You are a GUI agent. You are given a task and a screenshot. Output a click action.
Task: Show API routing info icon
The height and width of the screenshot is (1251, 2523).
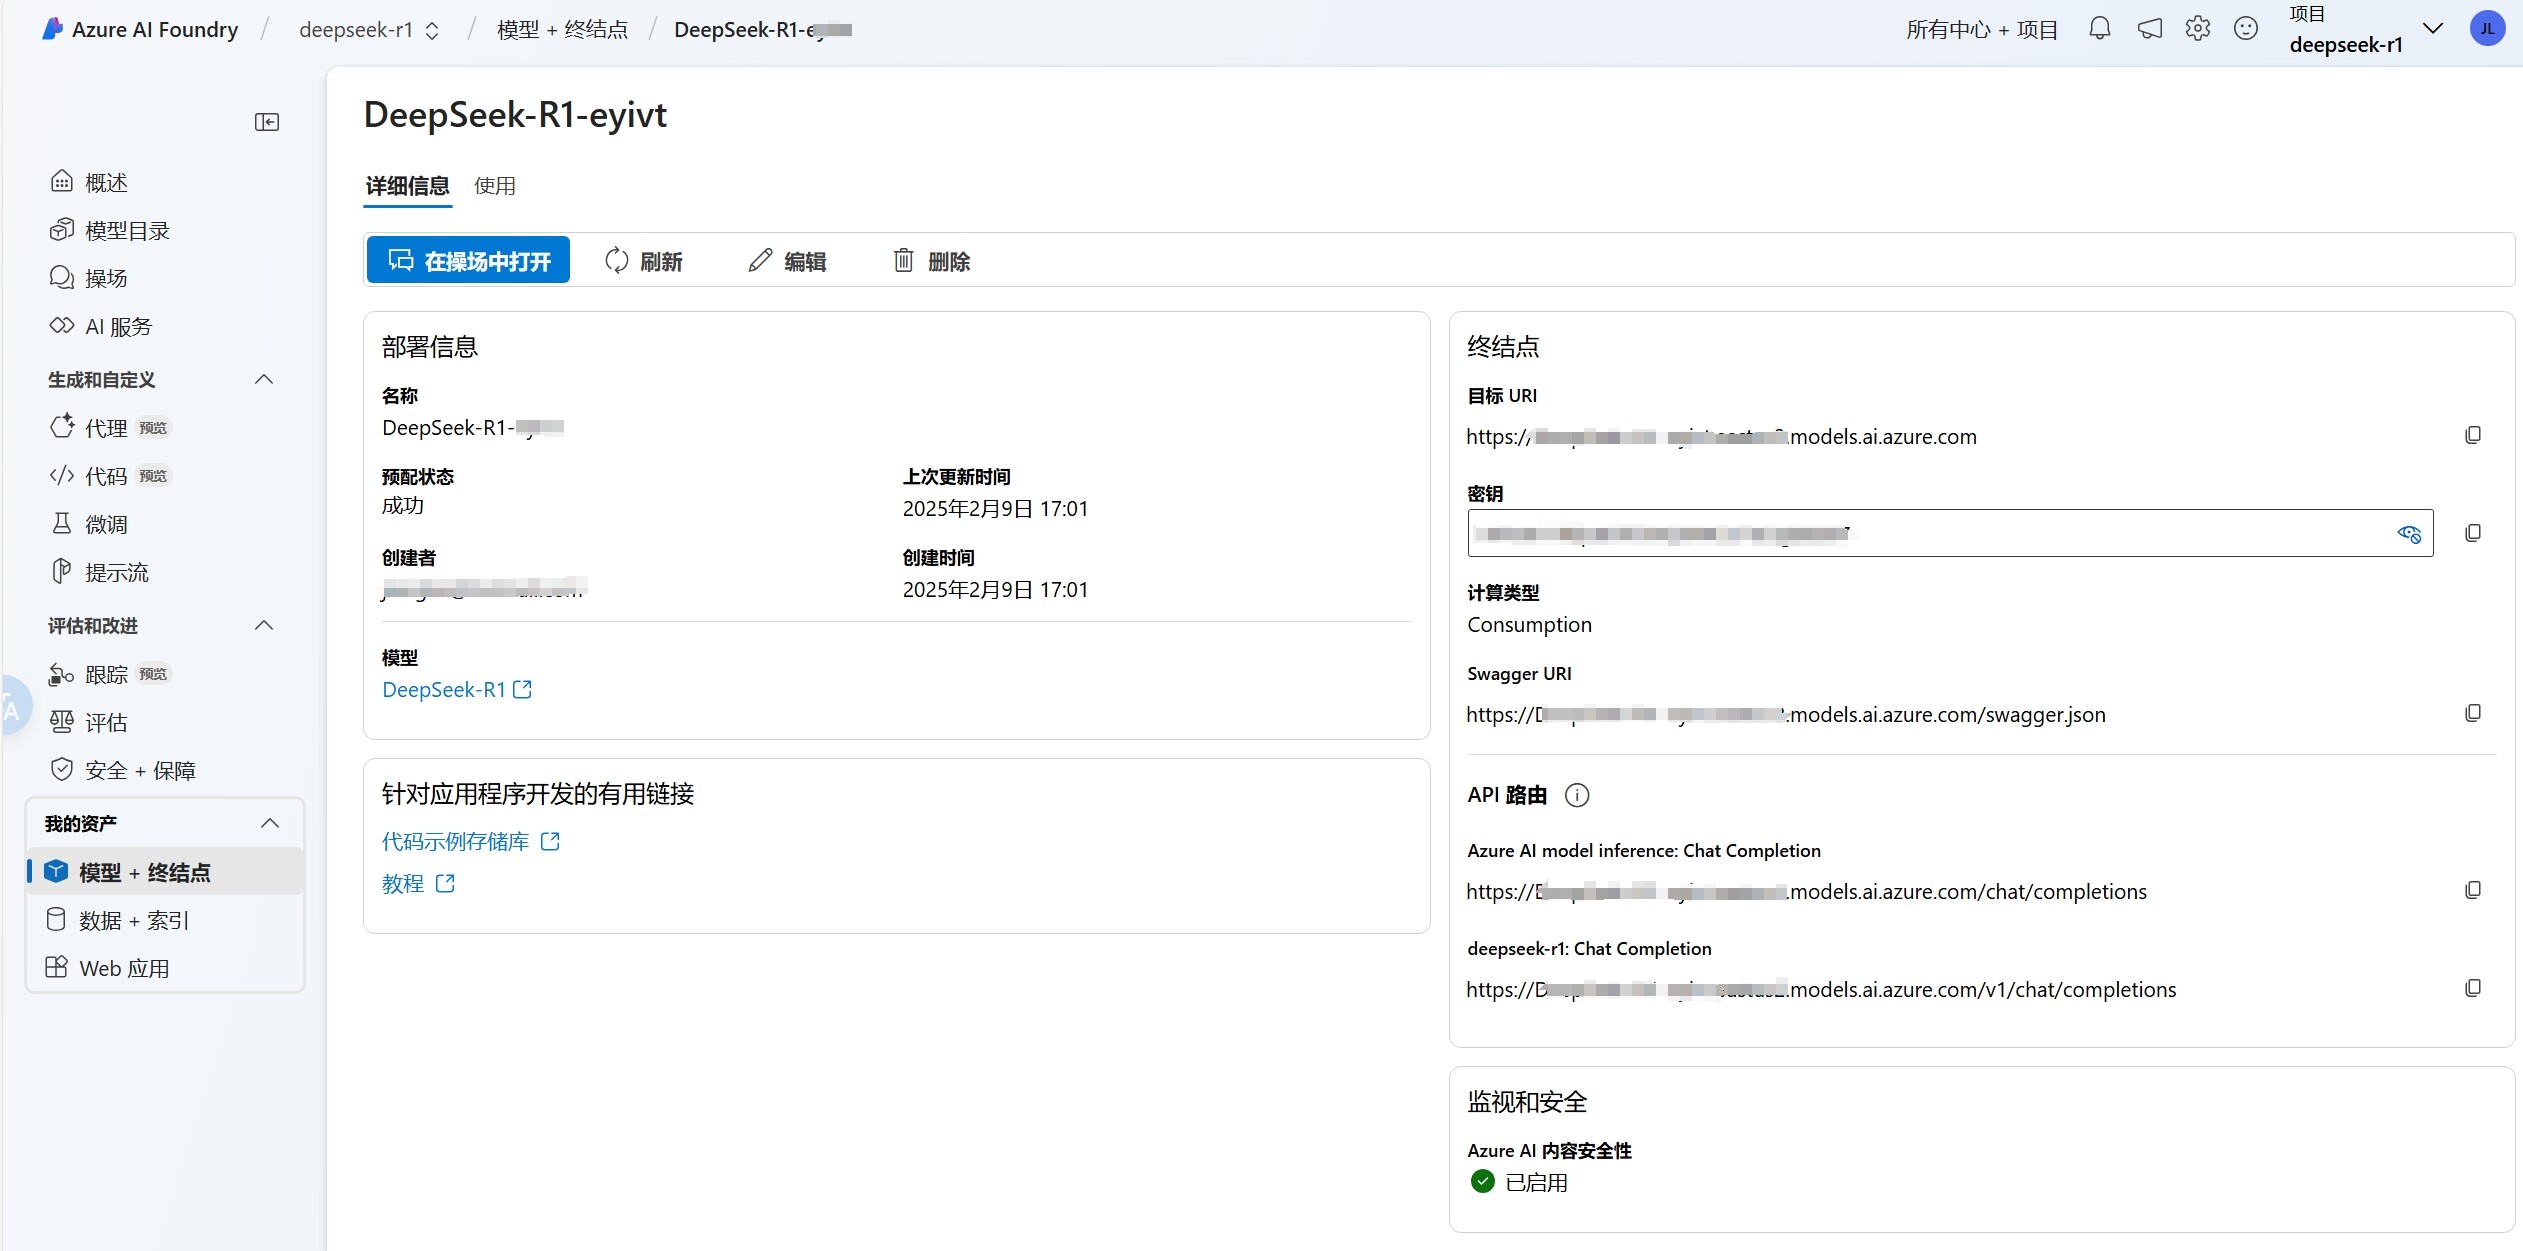click(x=1577, y=795)
